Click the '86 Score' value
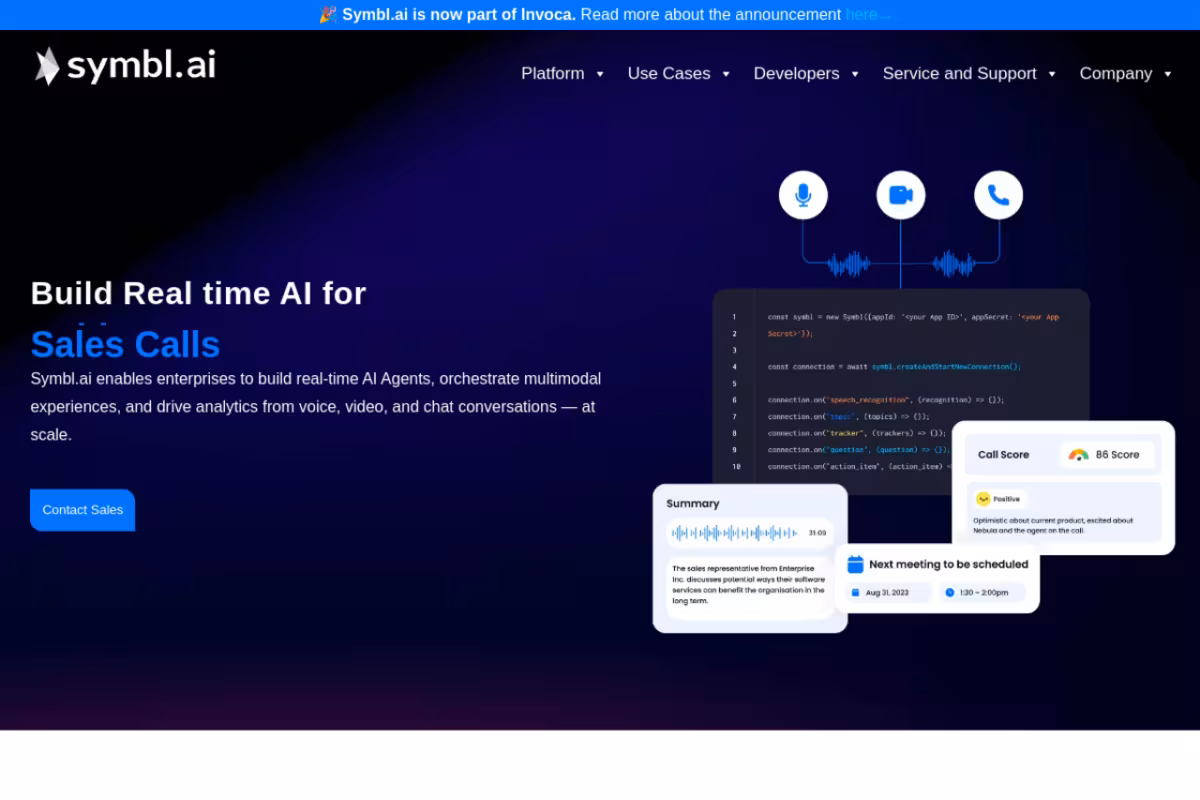Viewport: 1200px width, 800px height. [x=1117, y=455]
